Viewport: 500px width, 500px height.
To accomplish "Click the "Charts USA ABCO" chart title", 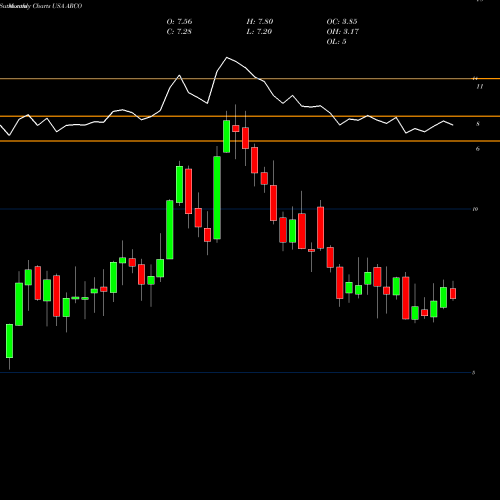I will 57,6.
